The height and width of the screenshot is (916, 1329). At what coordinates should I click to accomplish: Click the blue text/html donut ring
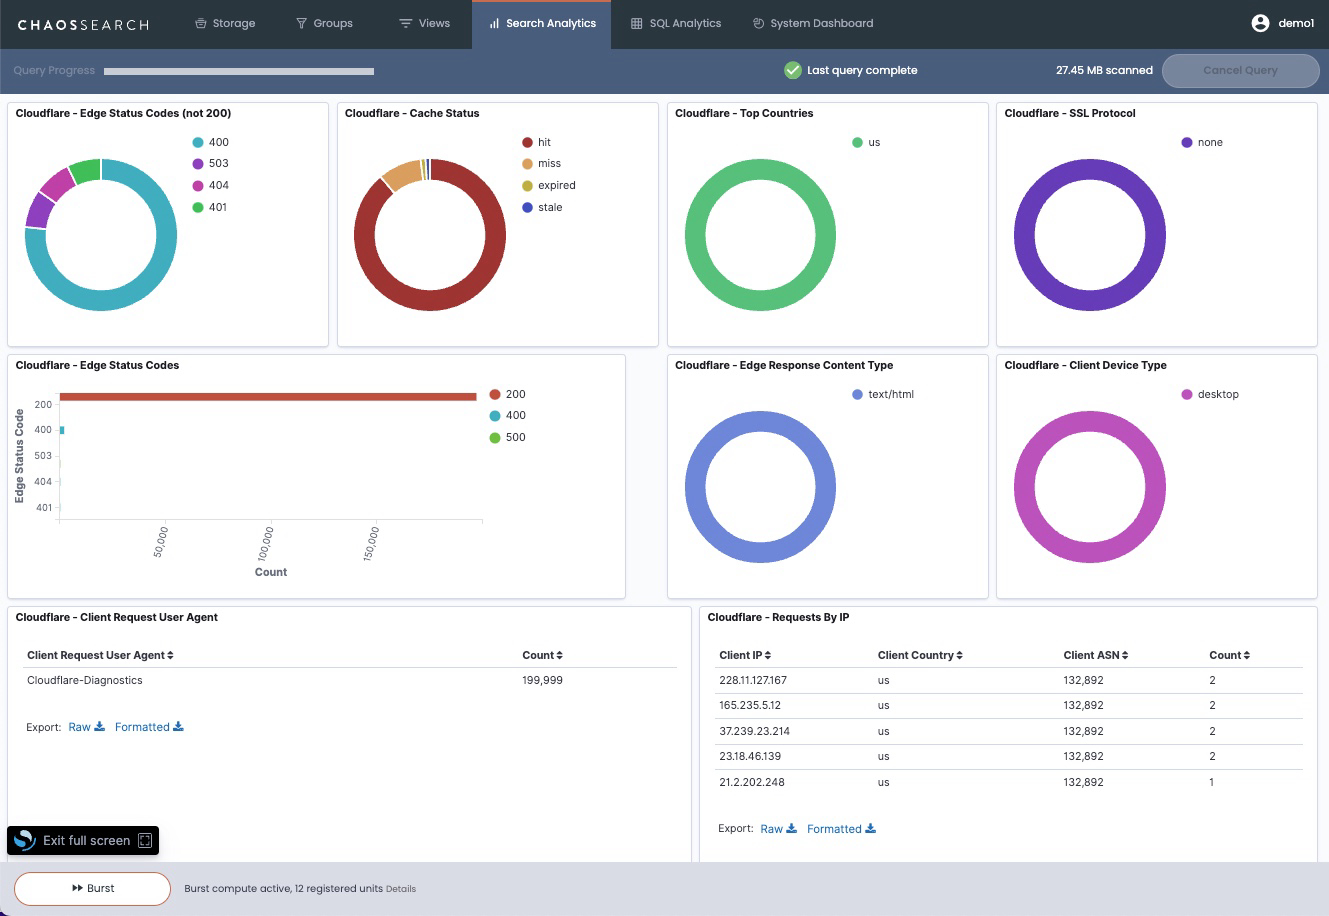click(760, 552)
